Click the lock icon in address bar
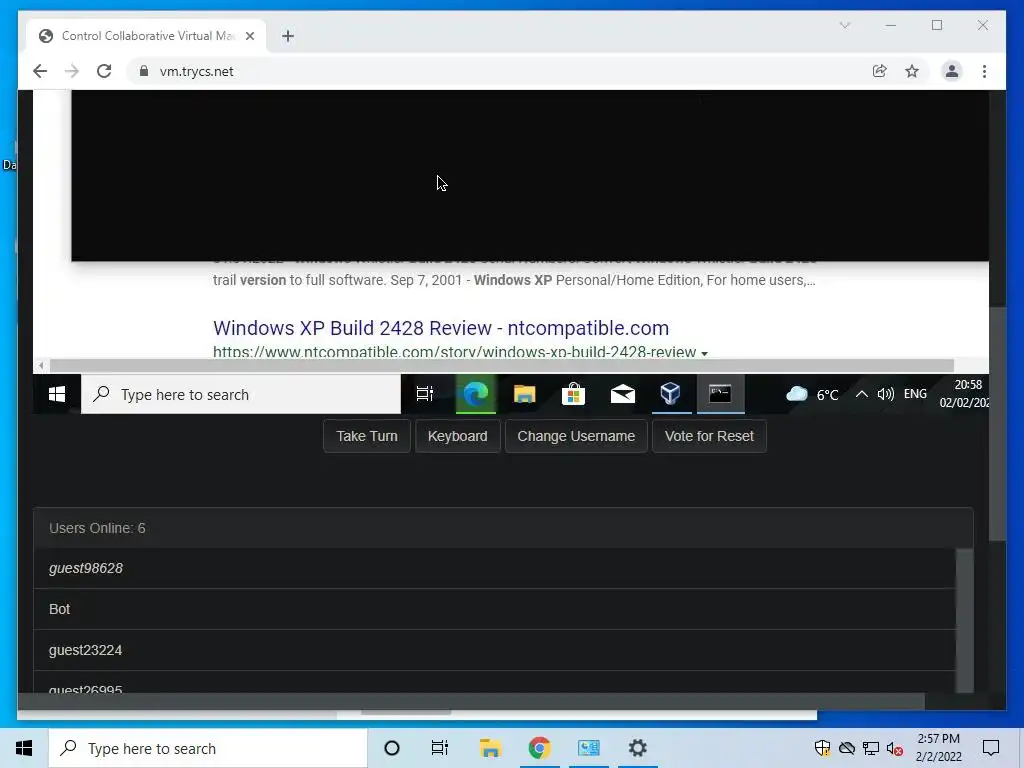 tap(144, 71)
